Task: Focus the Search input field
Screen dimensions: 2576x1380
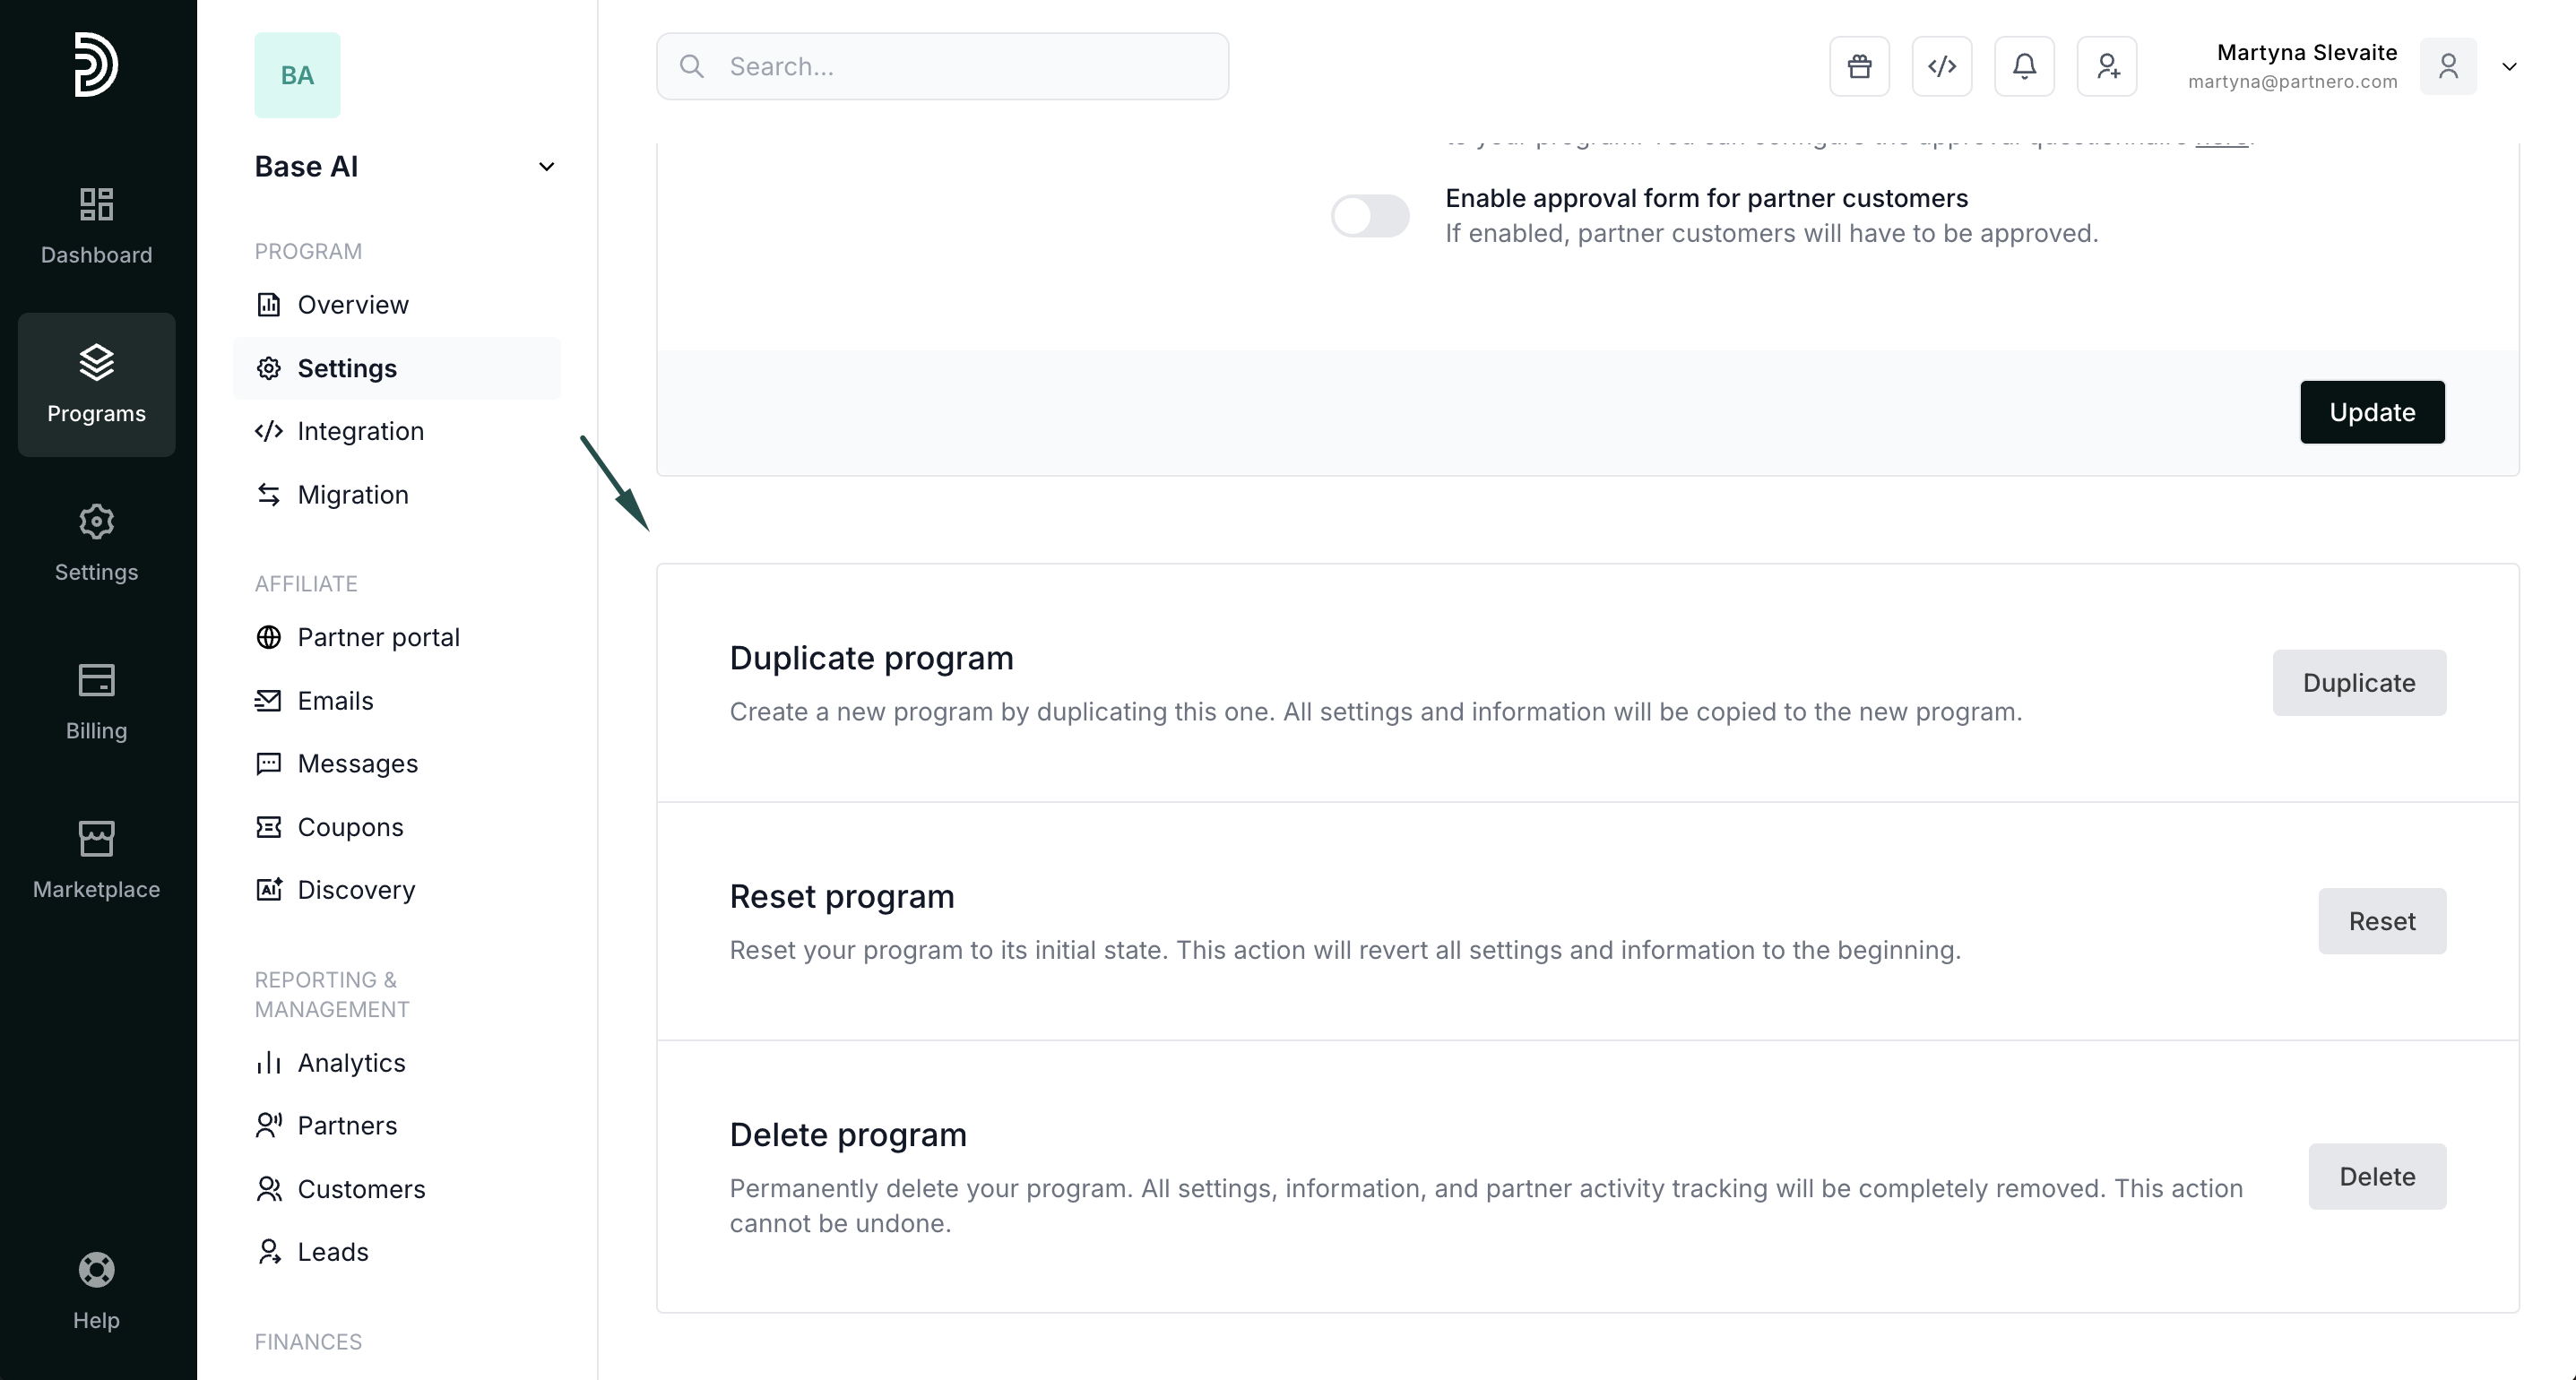Action: point(960,66)
